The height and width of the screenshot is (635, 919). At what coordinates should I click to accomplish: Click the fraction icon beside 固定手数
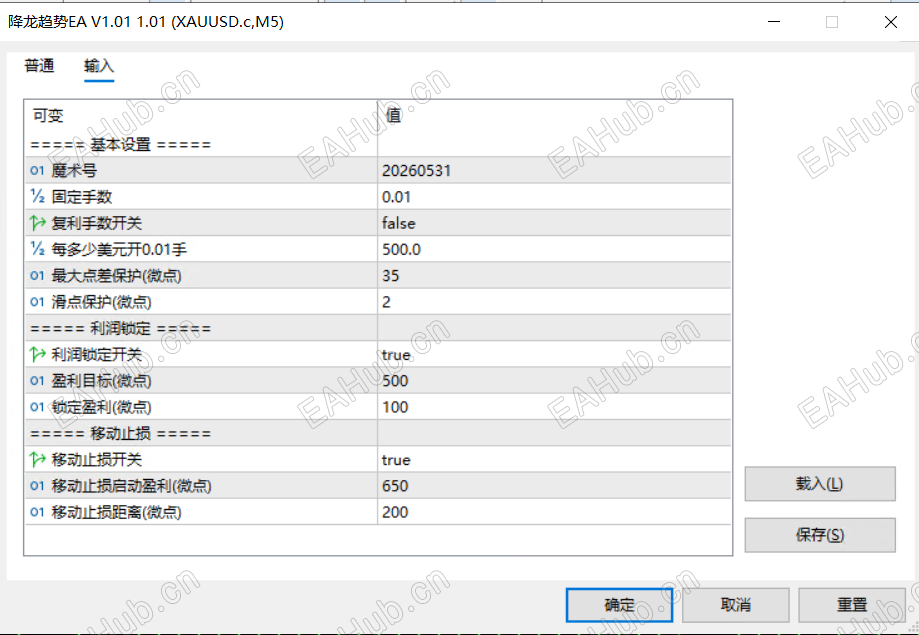click(37, 197)
